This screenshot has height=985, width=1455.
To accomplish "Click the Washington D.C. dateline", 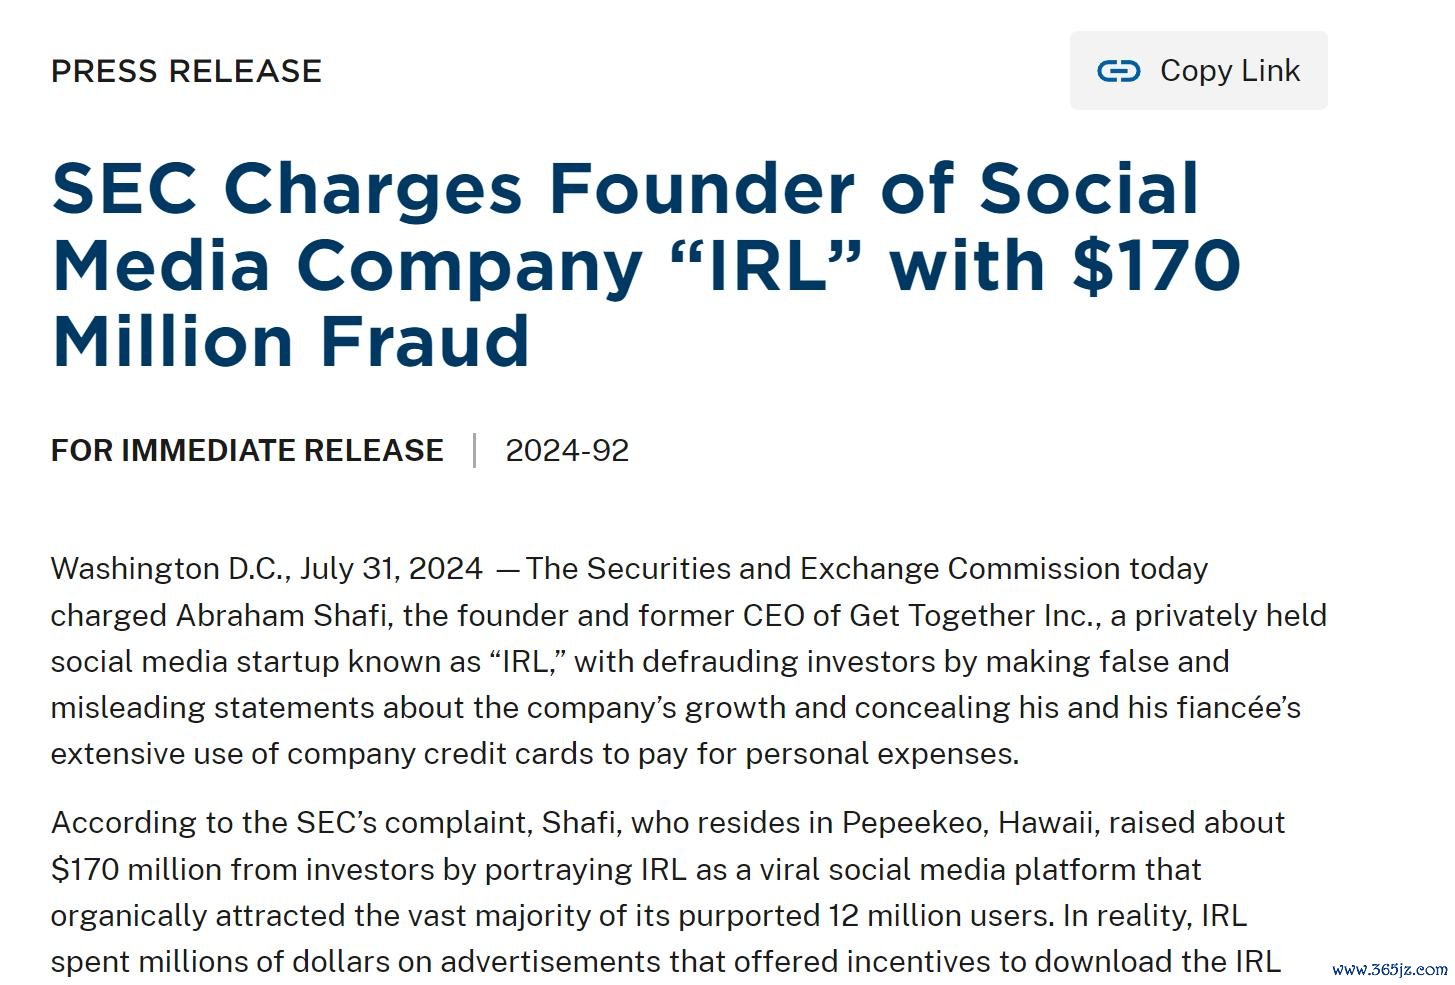I will click(x=170, y=568).
